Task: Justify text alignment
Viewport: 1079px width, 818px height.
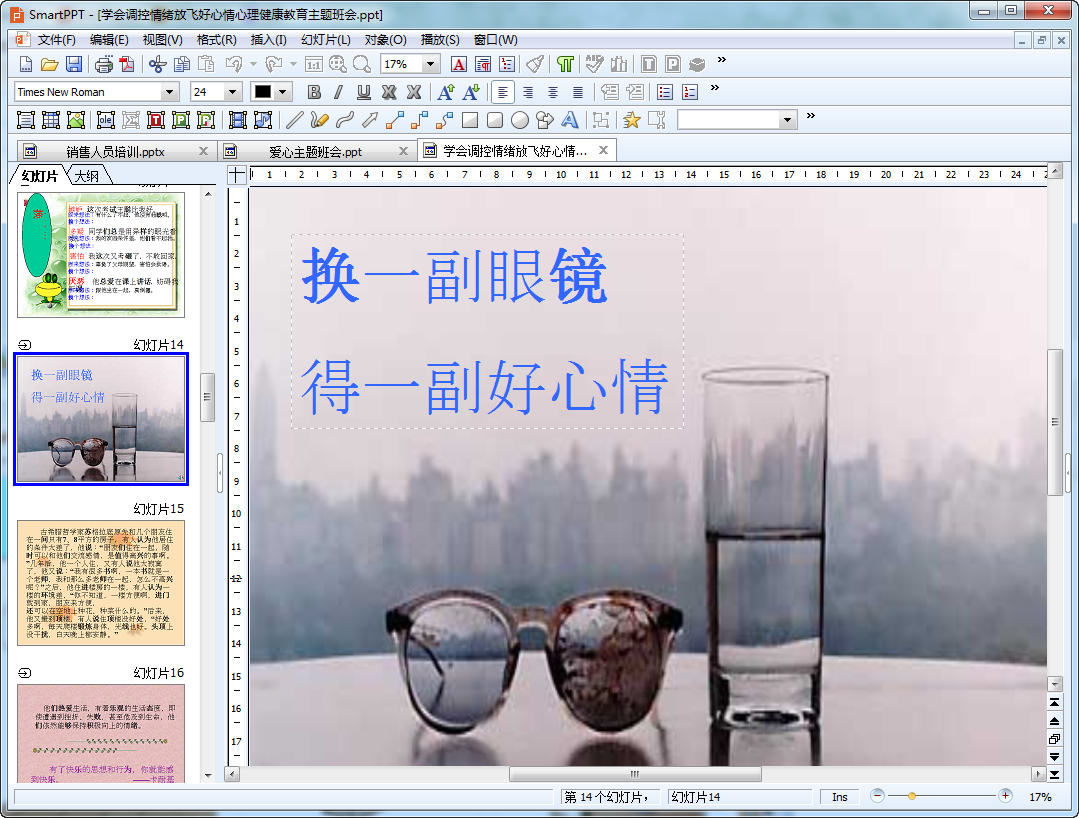Action: coord(578,92)
